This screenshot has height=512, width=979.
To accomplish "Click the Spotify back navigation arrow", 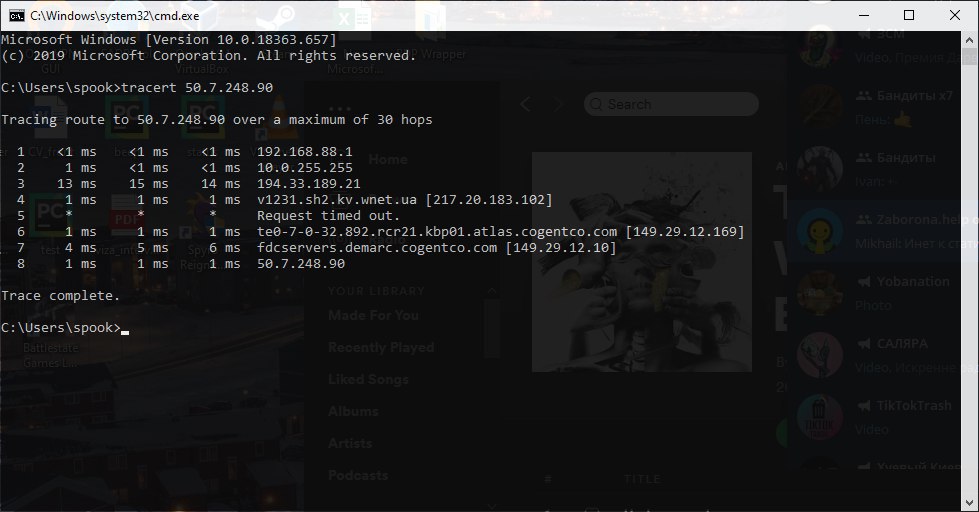I will tap(526, 104).
